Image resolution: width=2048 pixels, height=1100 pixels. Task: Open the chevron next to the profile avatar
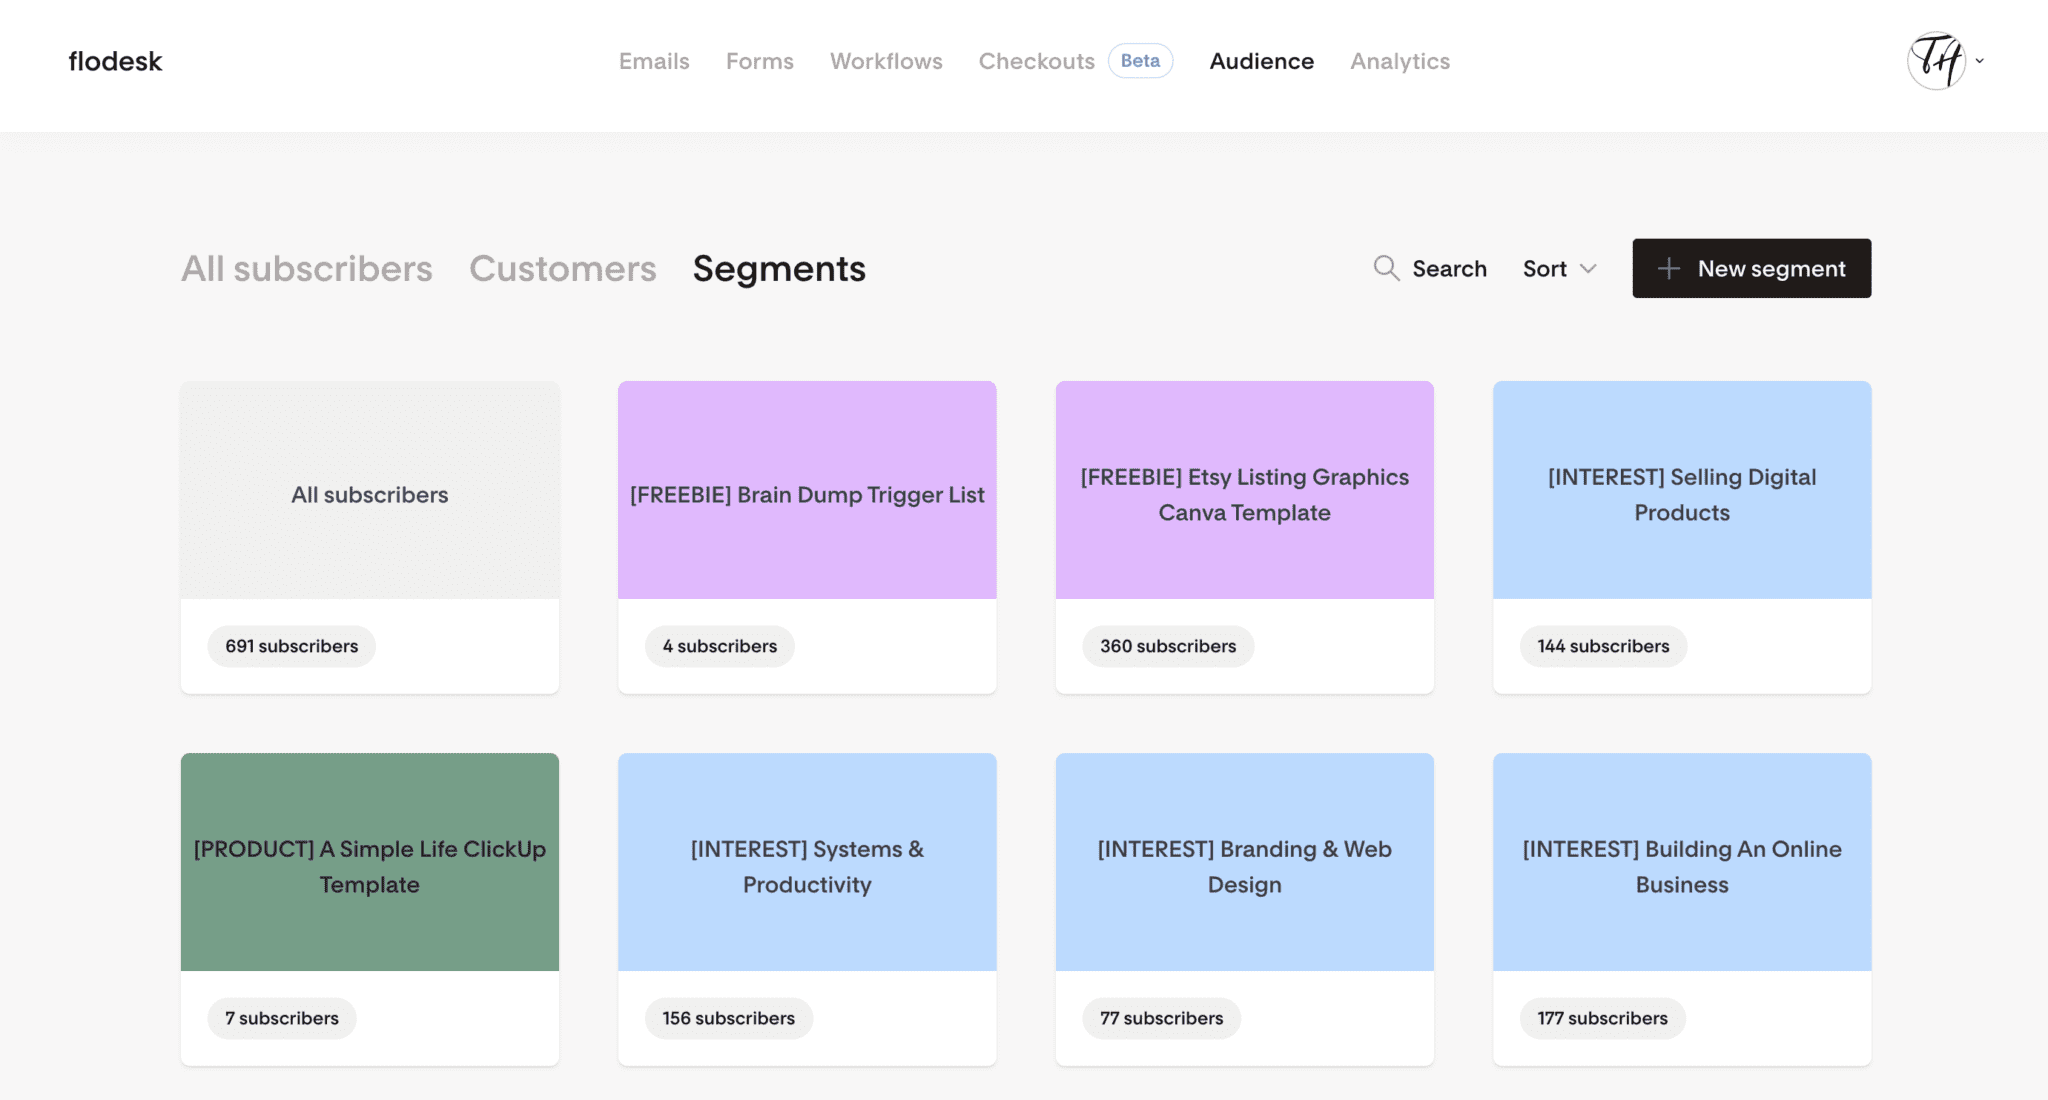pyautogui.click(x=1980, y=62)
